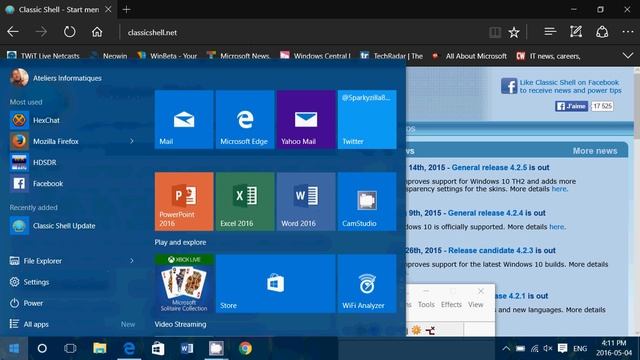This screenshot has width=640, height=360.
Task: Click the Windows Start button
Action: pos(14,349)
